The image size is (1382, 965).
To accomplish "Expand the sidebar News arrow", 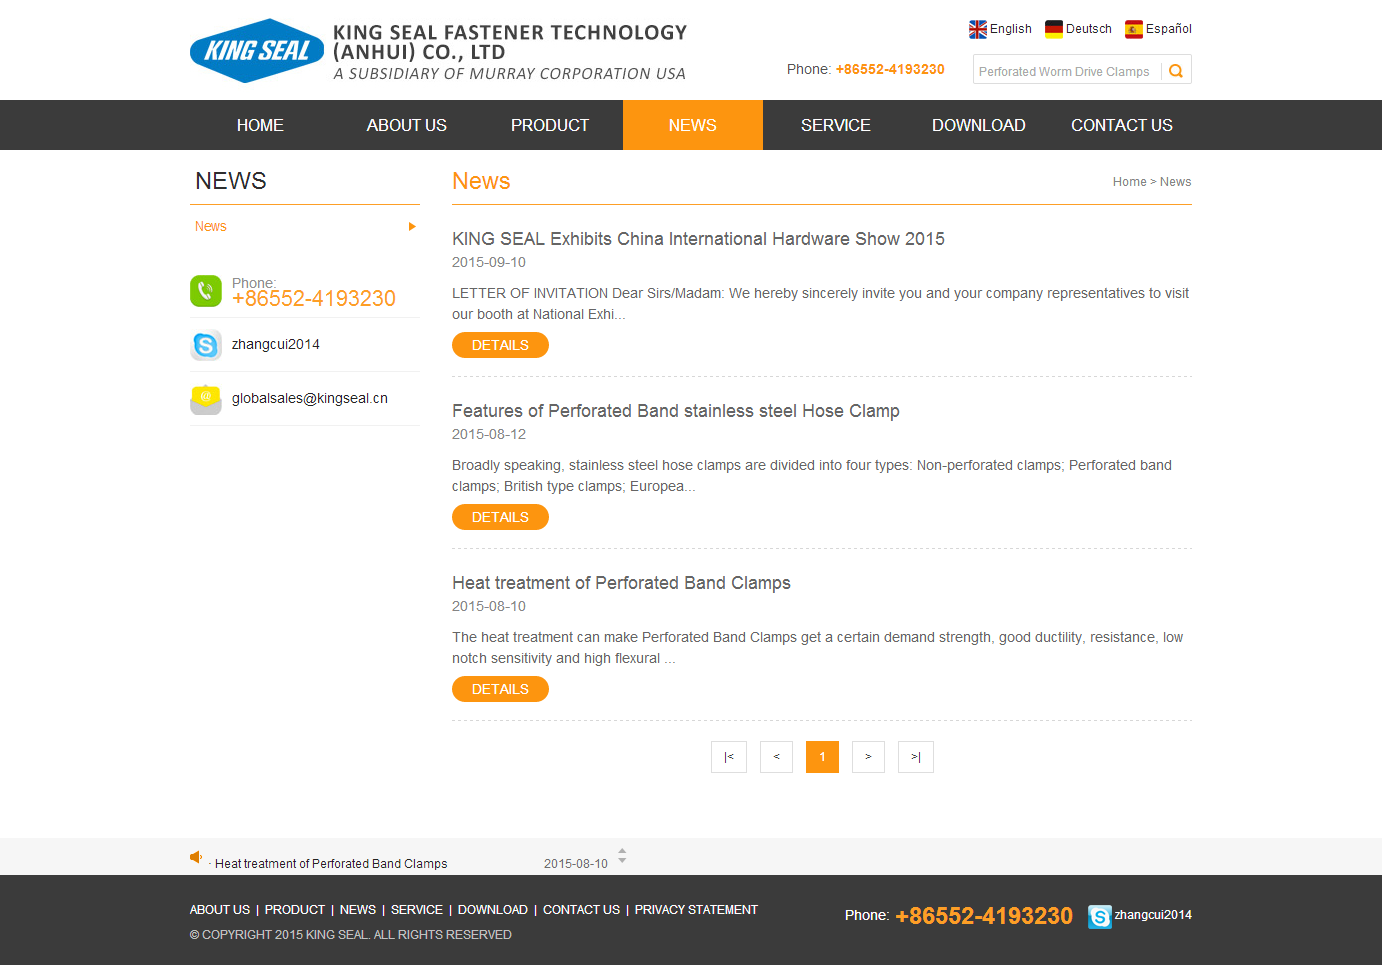I will 412,227.
